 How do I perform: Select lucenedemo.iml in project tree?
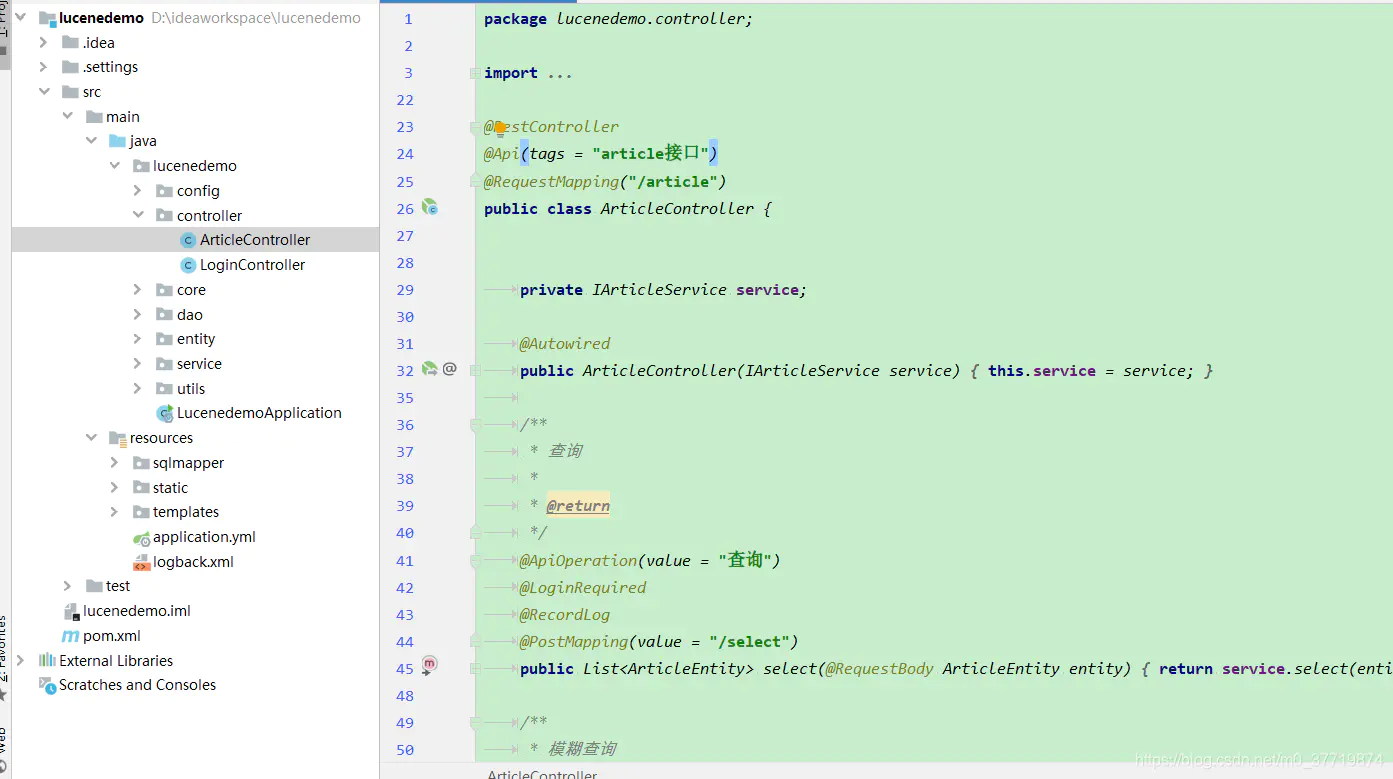[136, 611]
